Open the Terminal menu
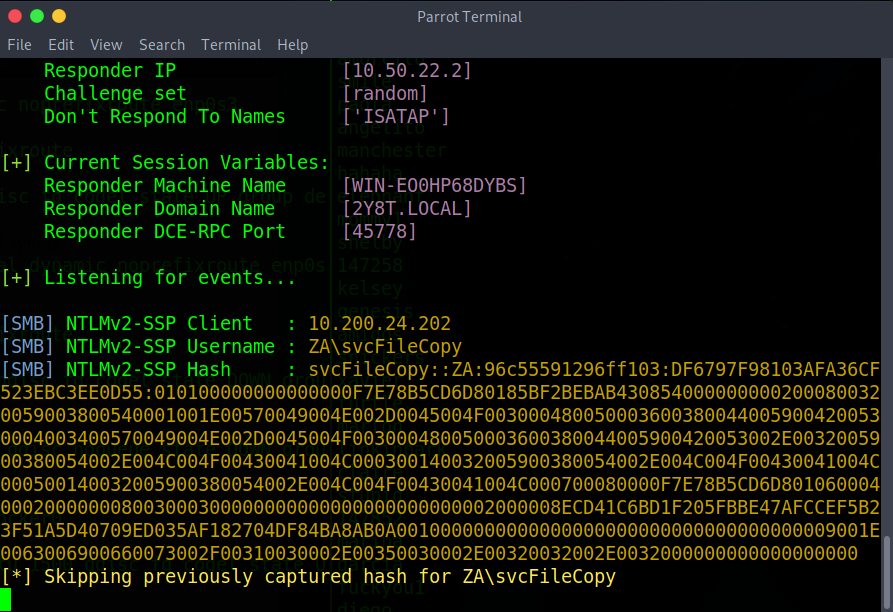This screenshot has height=612, width=893. point(231,45)
